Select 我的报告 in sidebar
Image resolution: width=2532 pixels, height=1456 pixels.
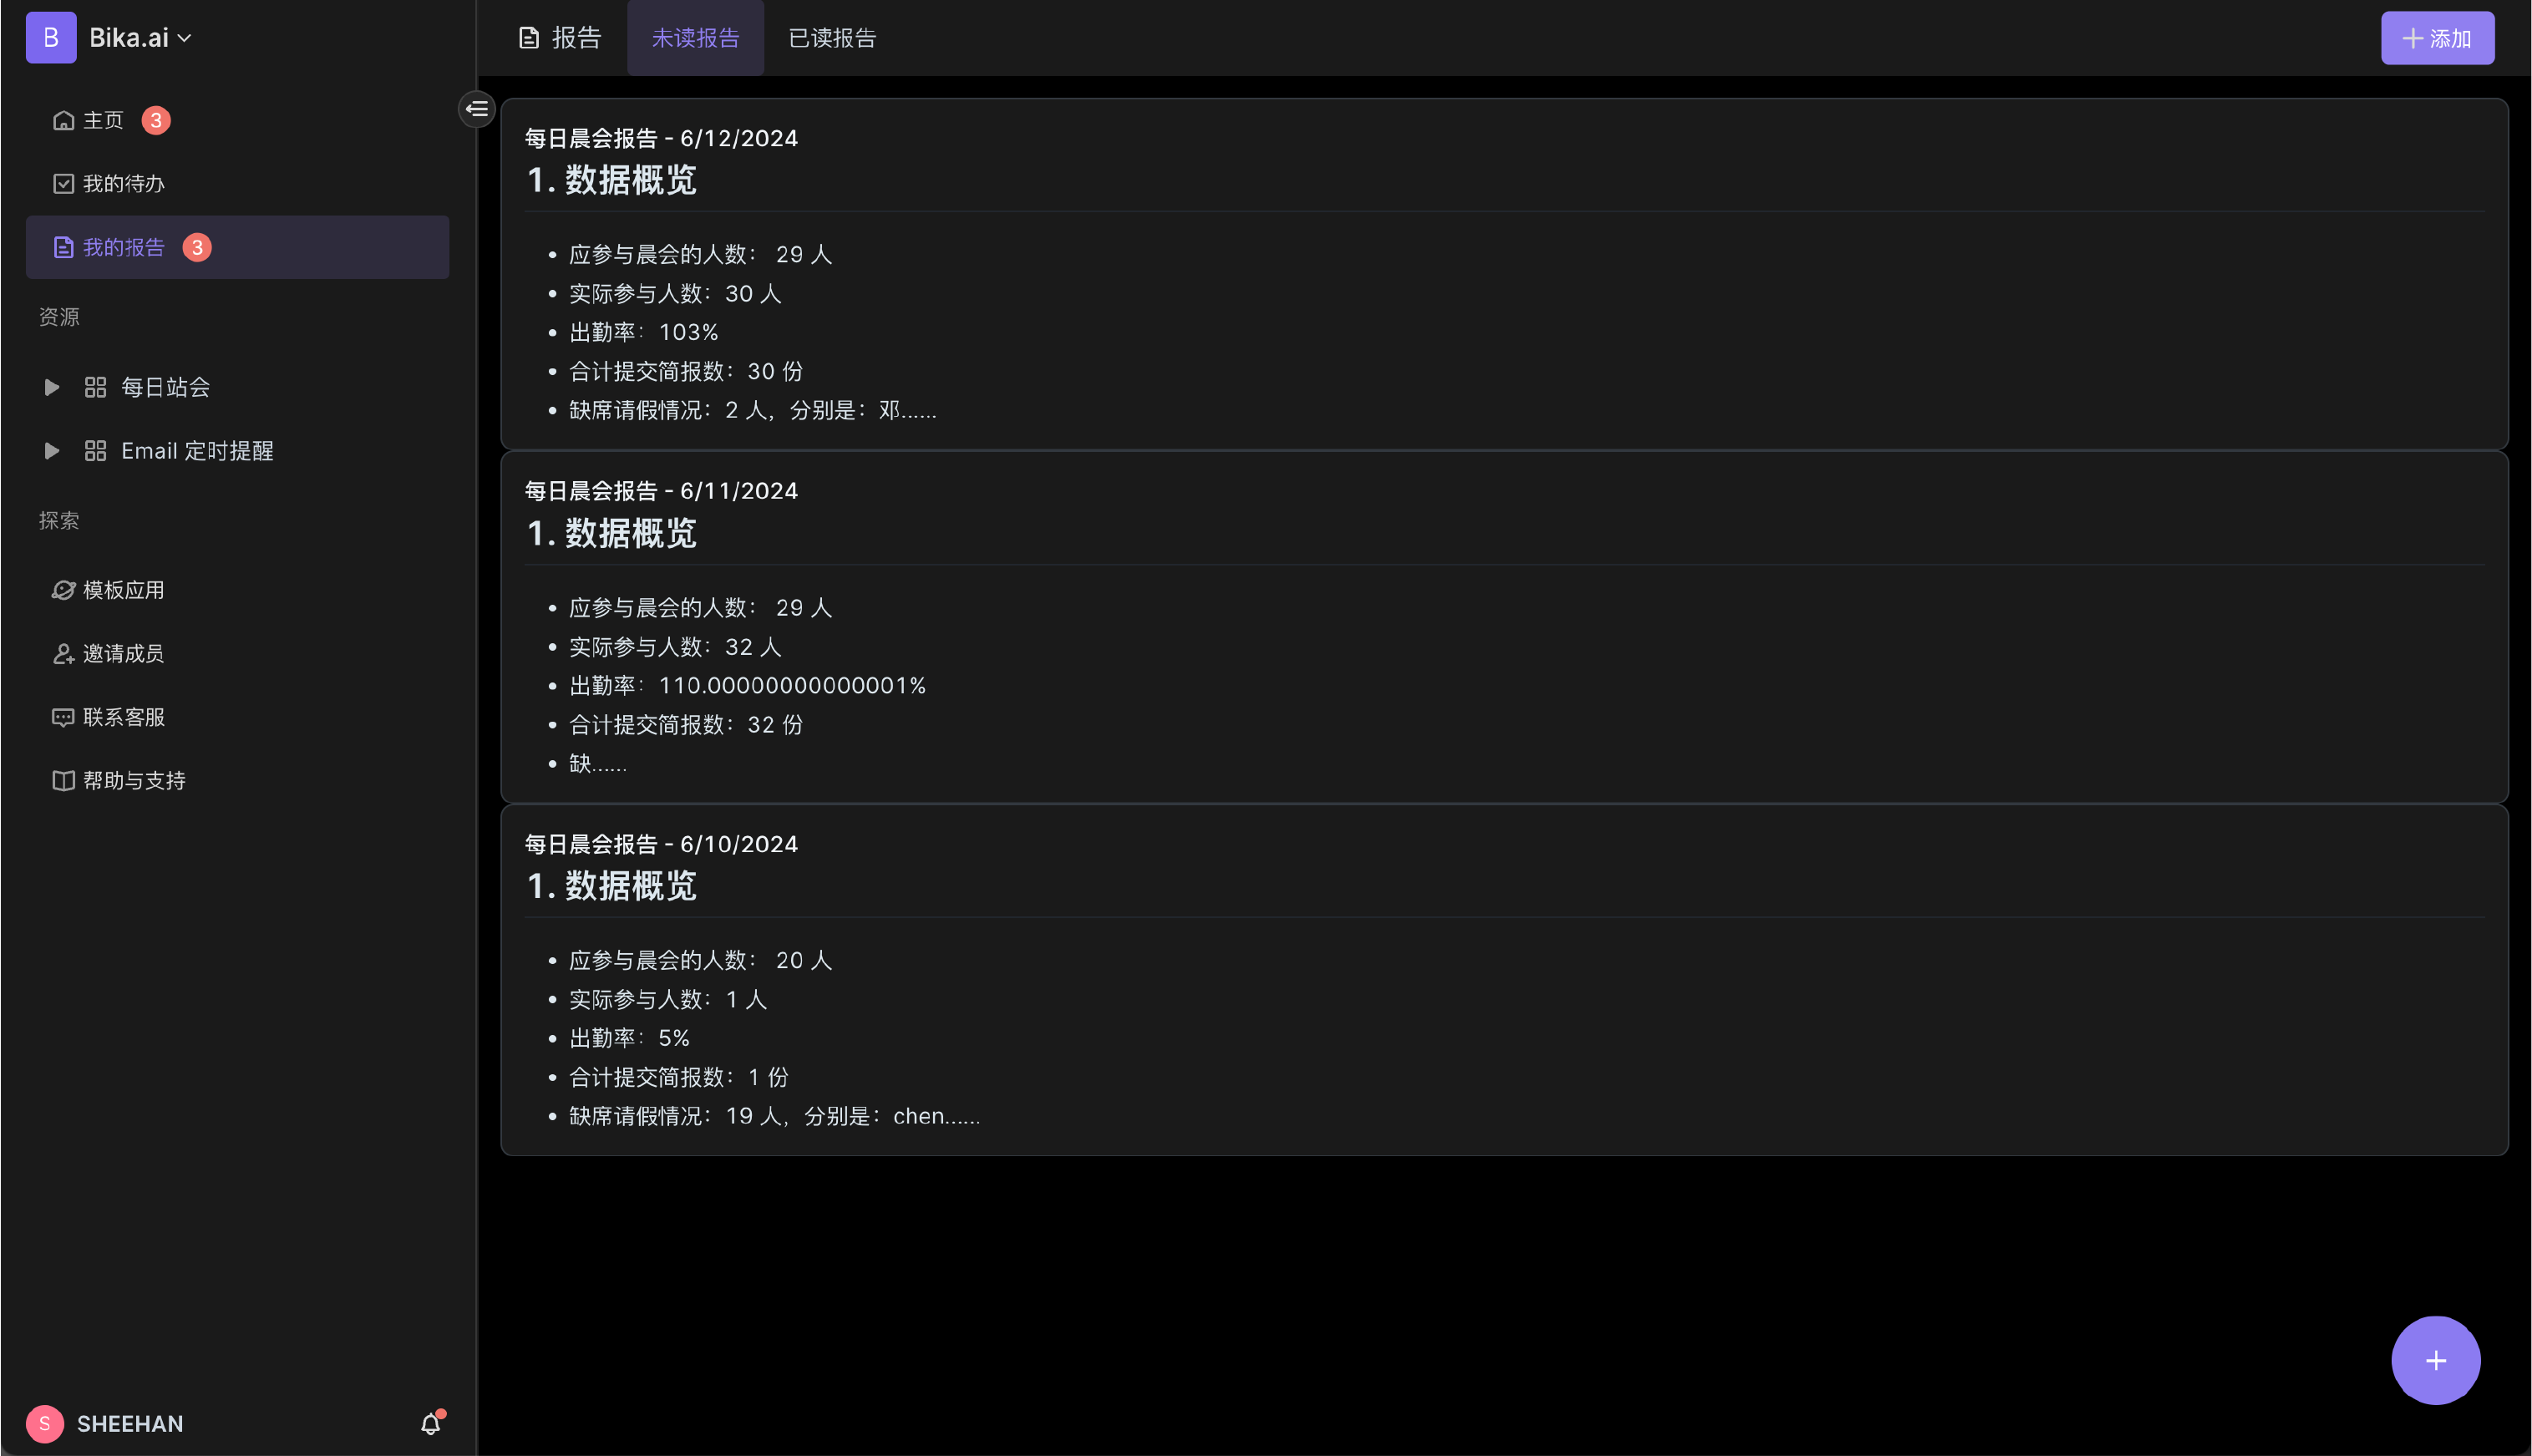click(237, 247)
